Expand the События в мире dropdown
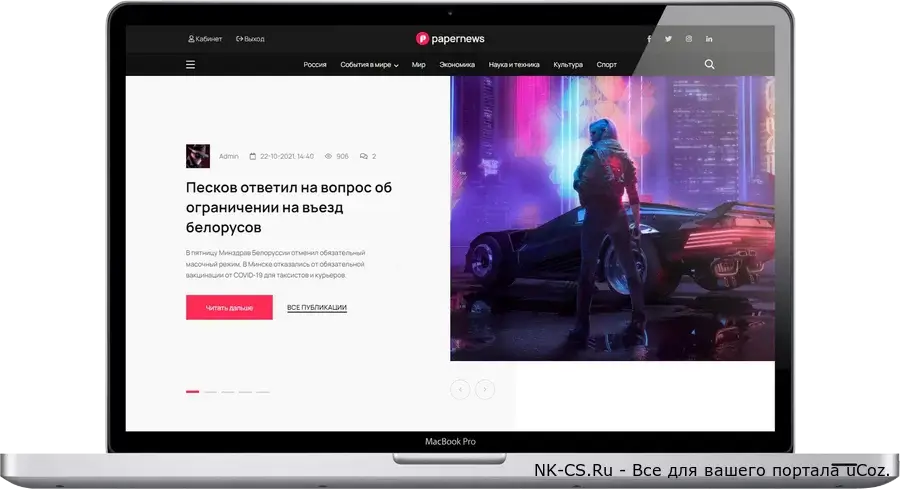 369,65
